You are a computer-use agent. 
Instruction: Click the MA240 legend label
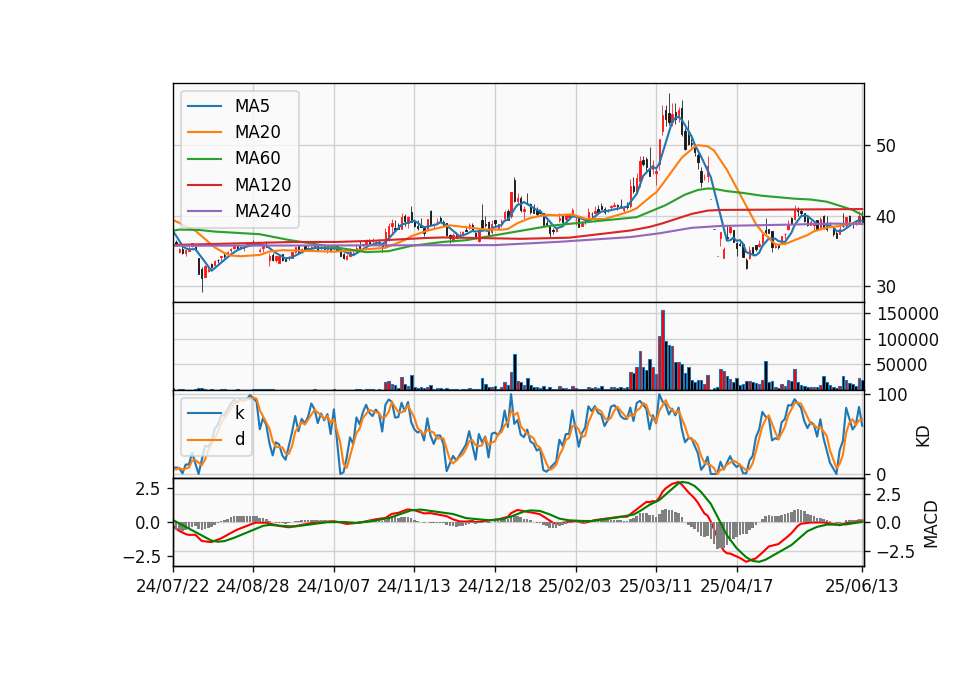tap(263, 211)
